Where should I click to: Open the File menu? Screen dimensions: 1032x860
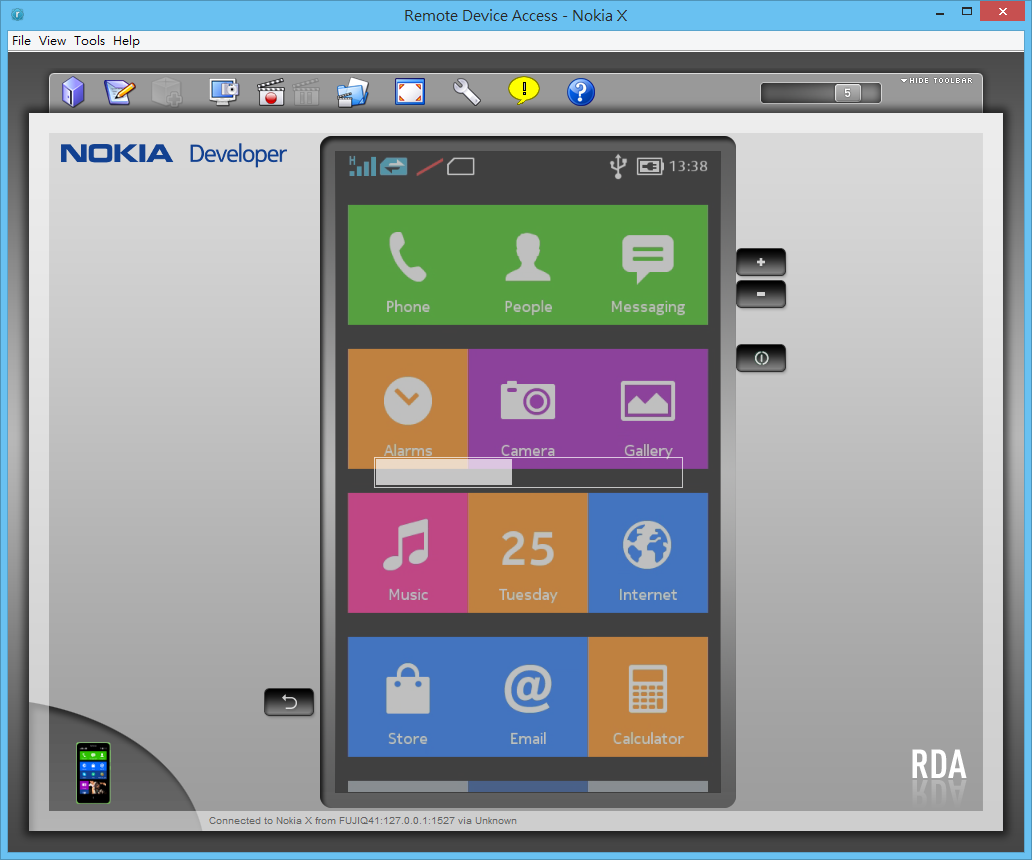(21, 41)
